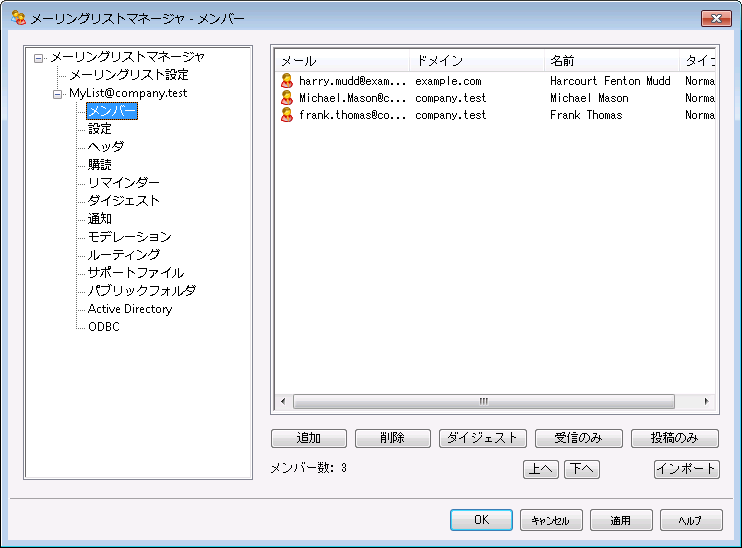Screen dimensions: 742x548
Task: Open the ODBC tree item
Action: [103, 327]
